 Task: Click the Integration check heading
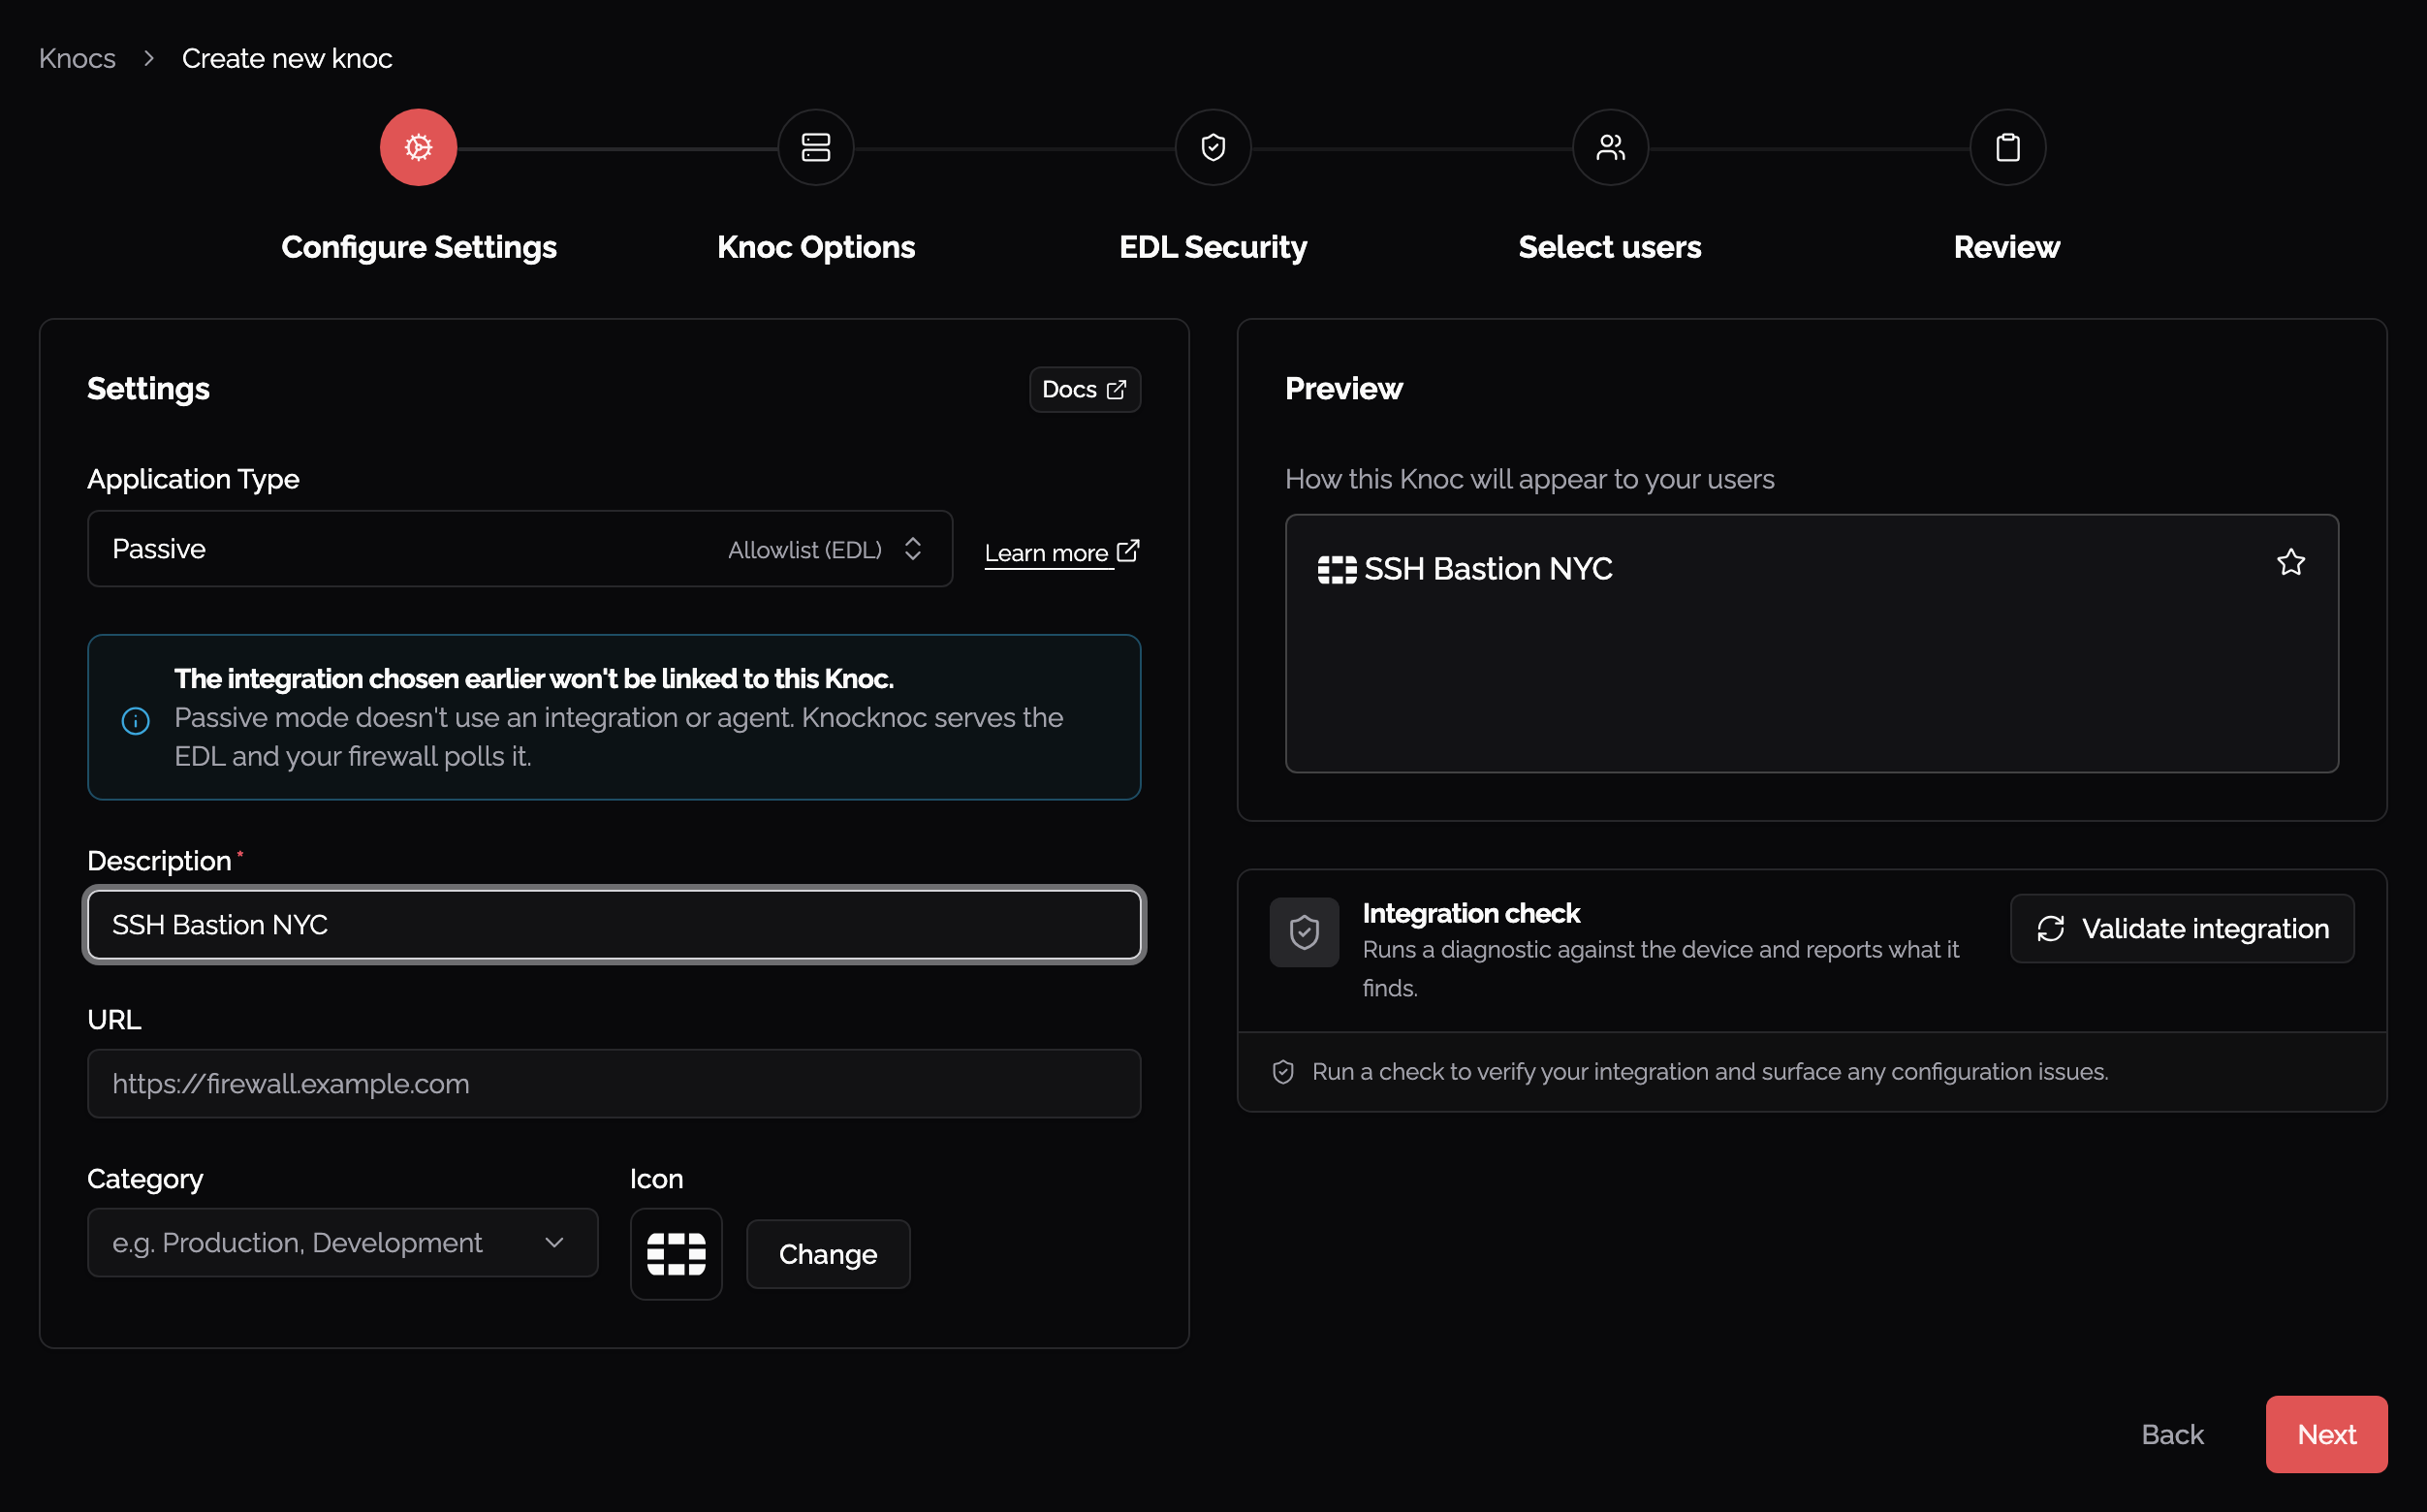click(x=1470, y=913)
